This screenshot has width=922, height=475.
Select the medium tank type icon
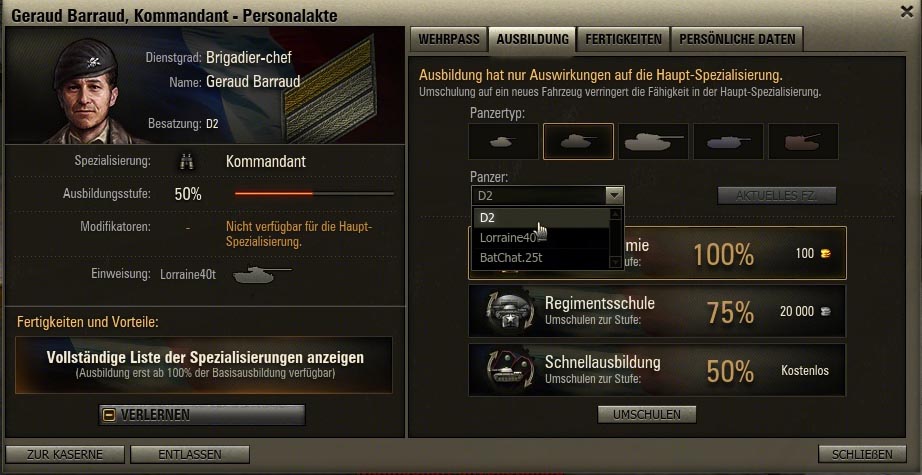coord(579,142)
